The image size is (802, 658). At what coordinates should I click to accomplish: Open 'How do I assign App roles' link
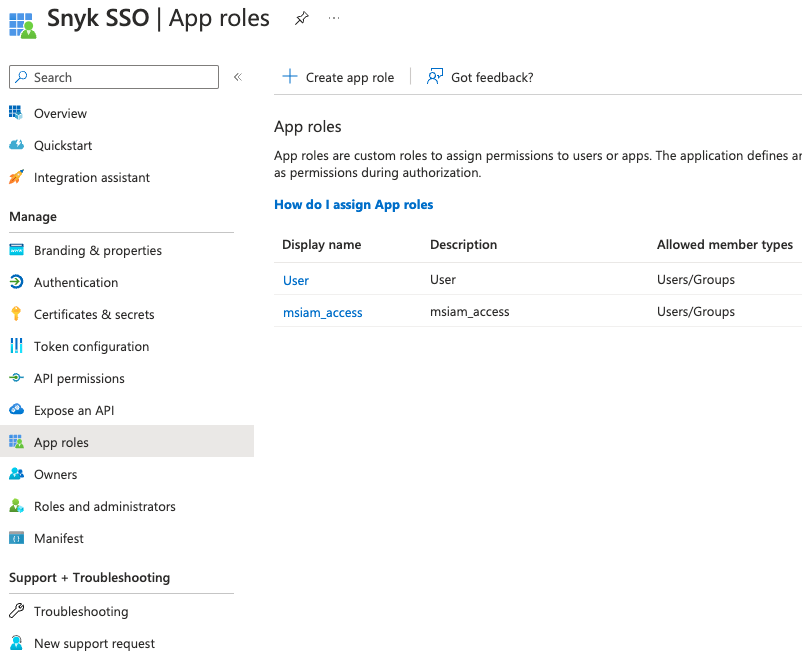click(x=353, y=205)
